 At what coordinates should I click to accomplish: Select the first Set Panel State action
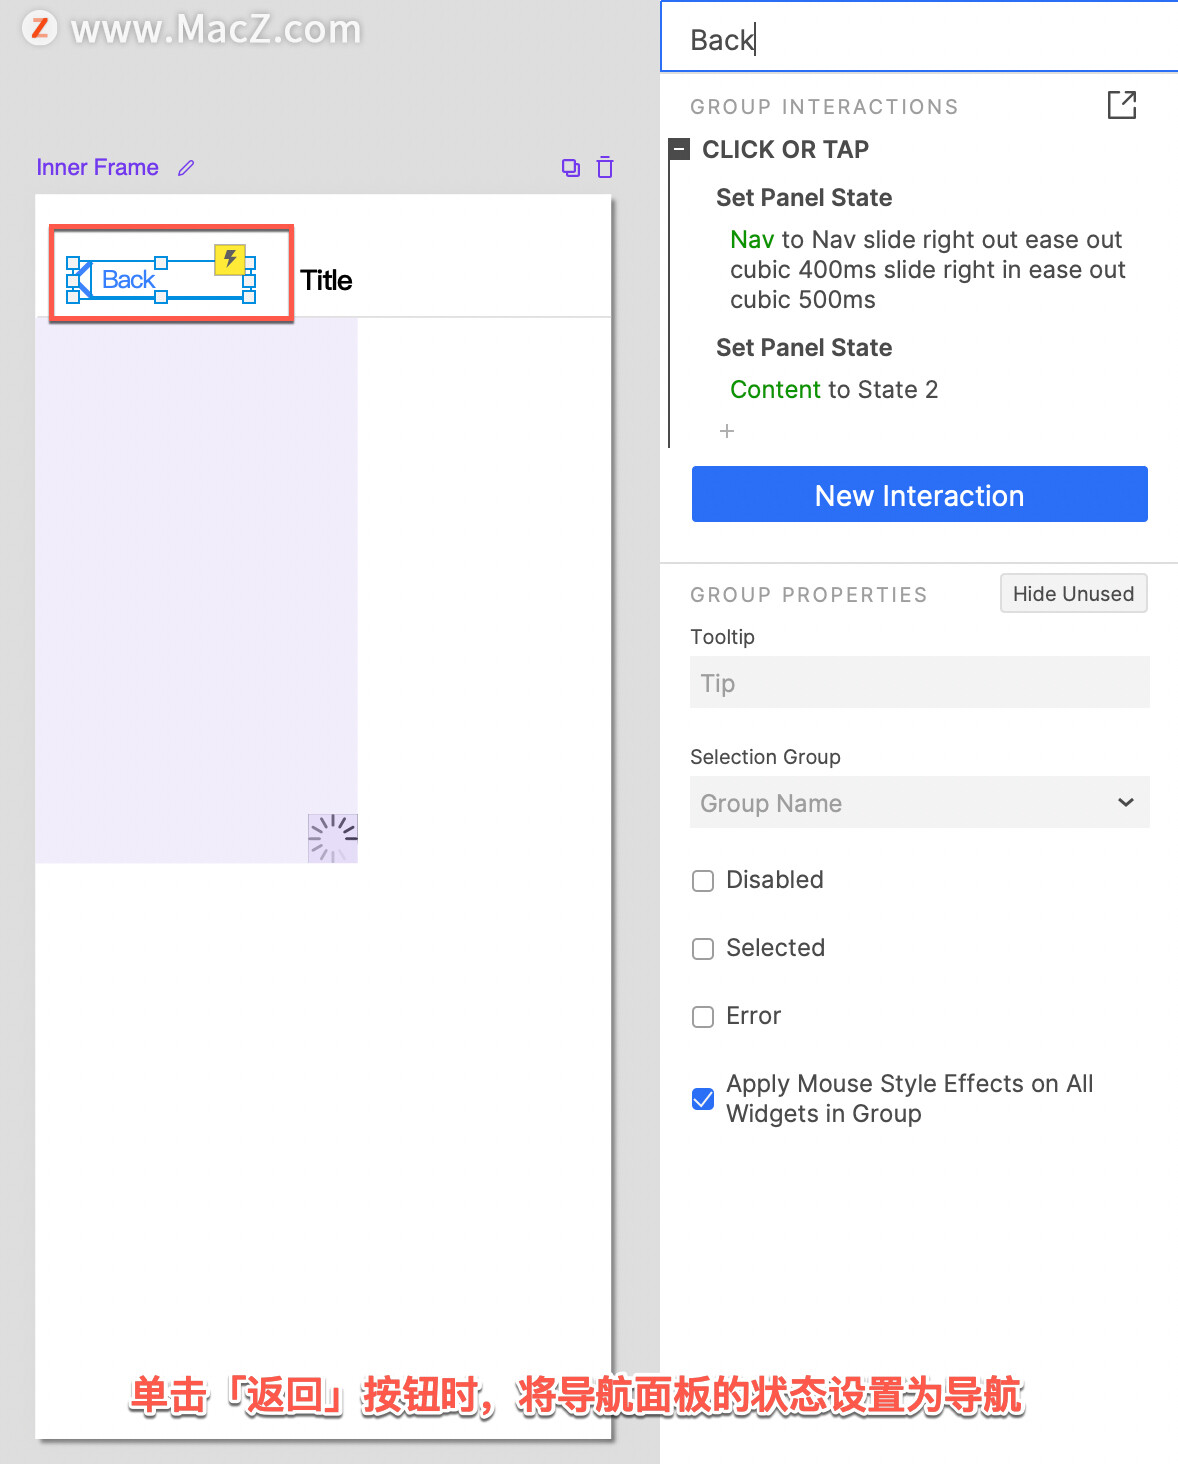(x=804, y=198)
